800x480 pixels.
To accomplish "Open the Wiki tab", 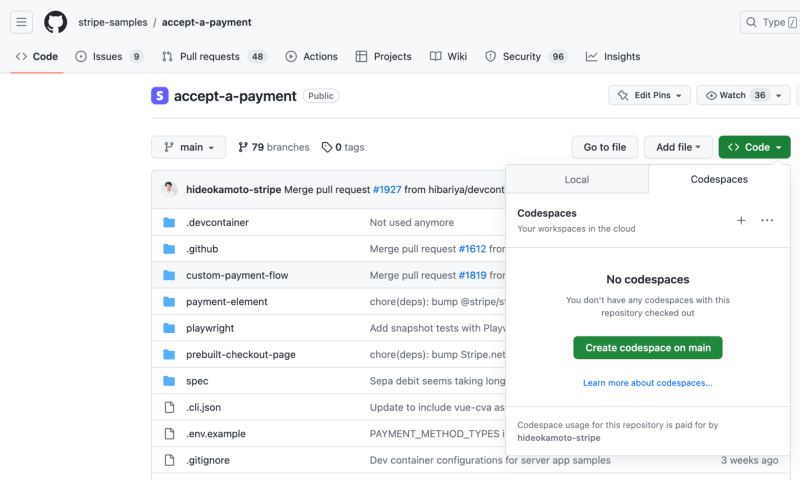I will 448,57.
